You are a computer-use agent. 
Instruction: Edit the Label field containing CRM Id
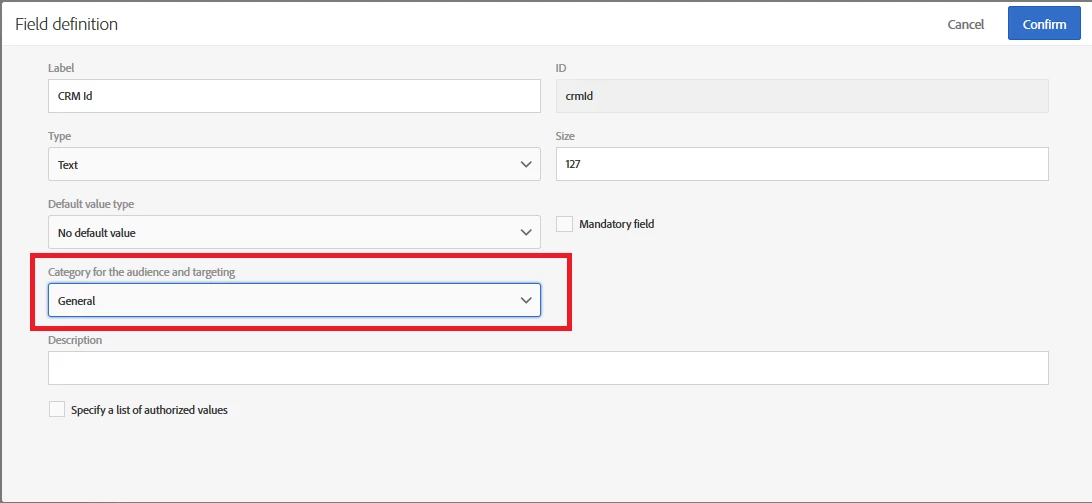(x=294, y=96)
